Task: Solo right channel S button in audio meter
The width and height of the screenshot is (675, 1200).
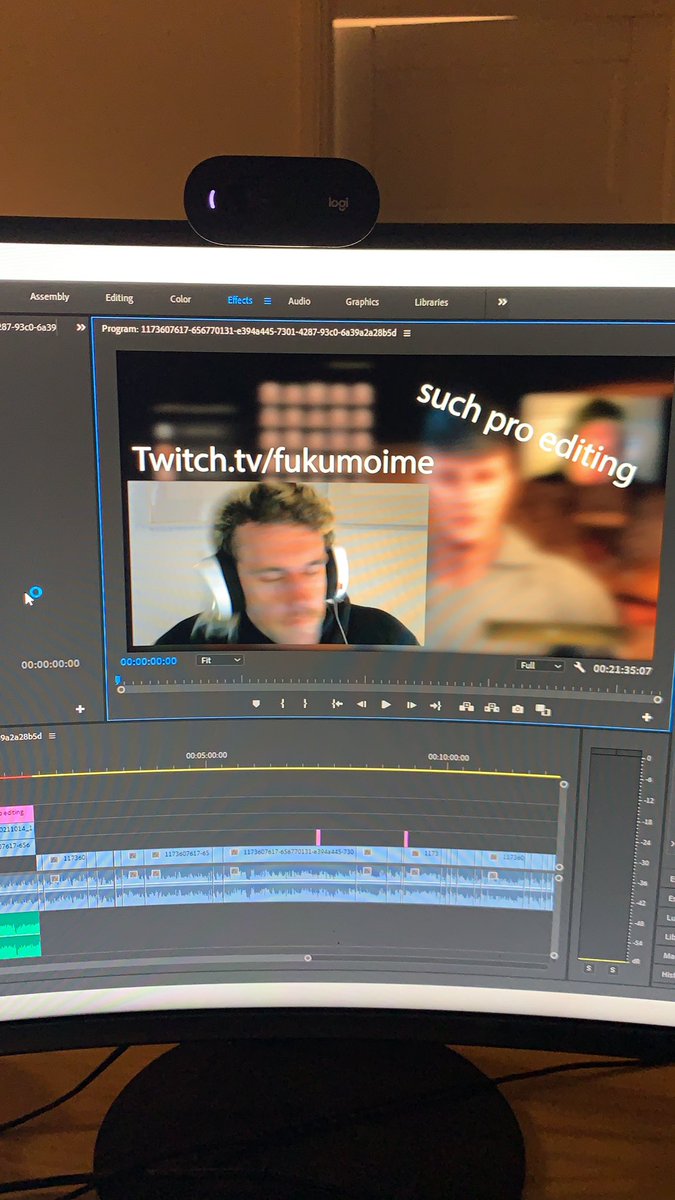Action: click(x=612, y=969)
